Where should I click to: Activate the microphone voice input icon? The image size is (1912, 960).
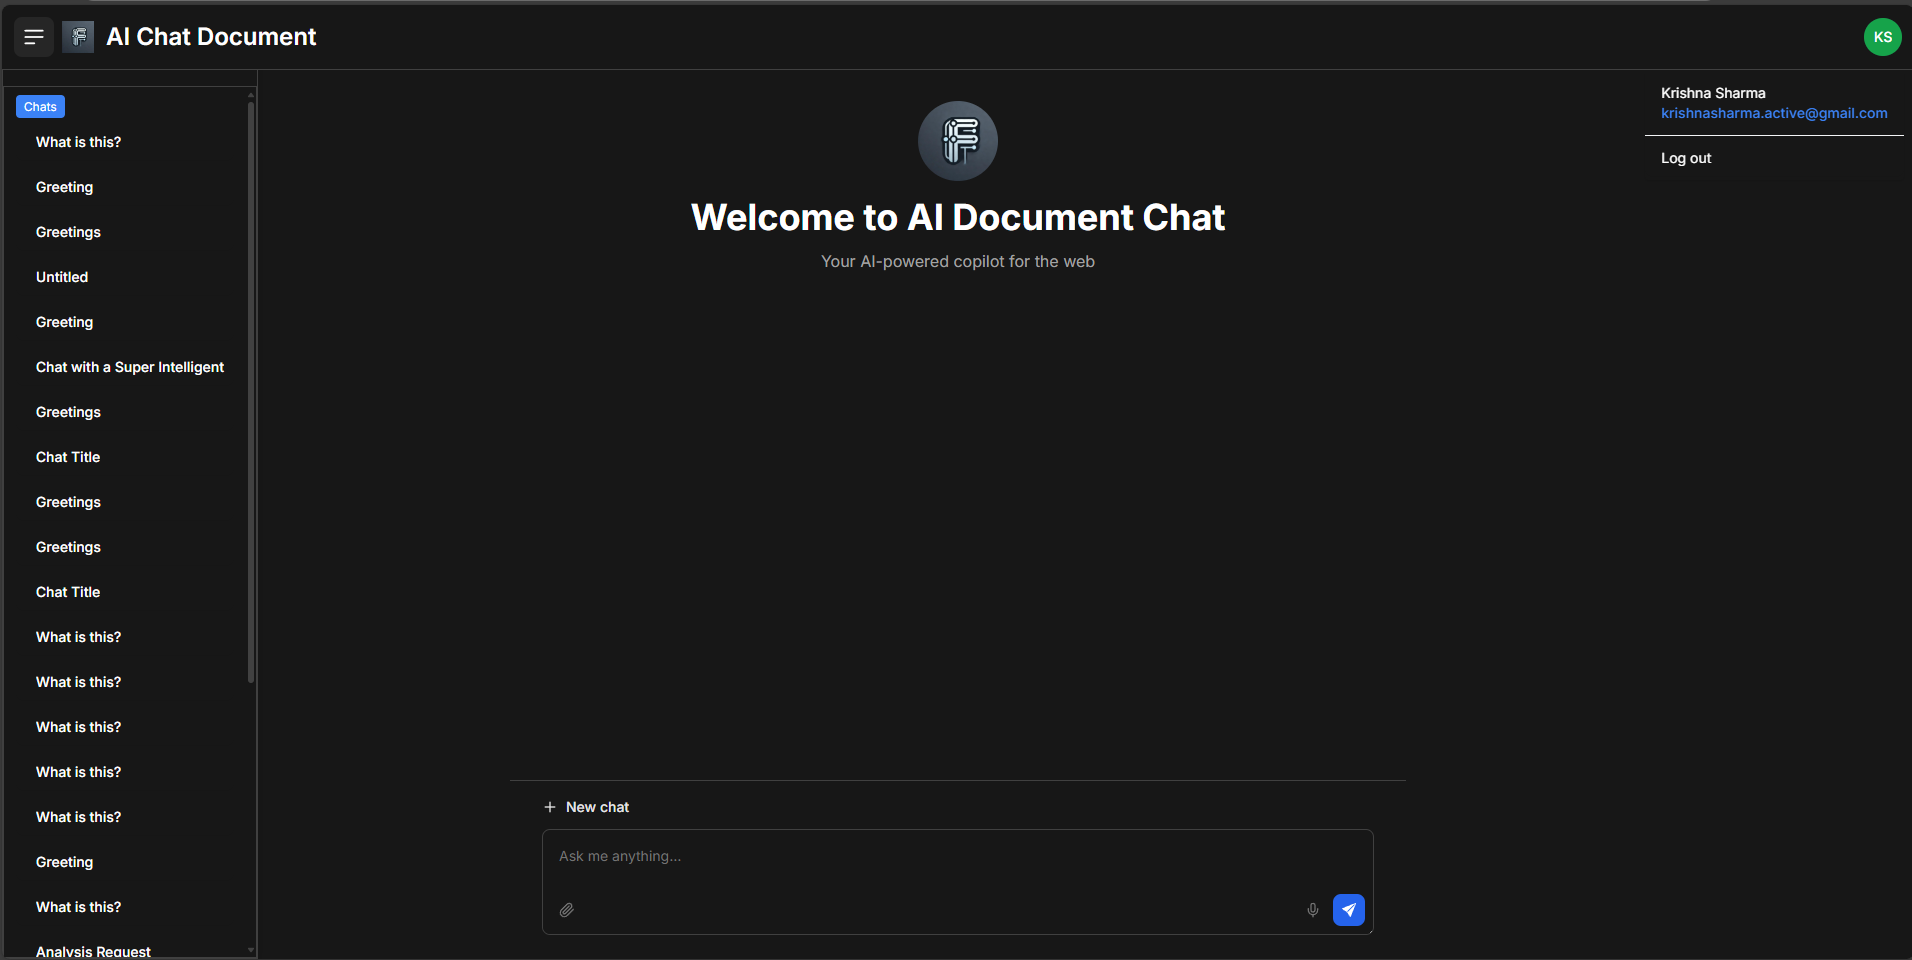[1312, 910]
